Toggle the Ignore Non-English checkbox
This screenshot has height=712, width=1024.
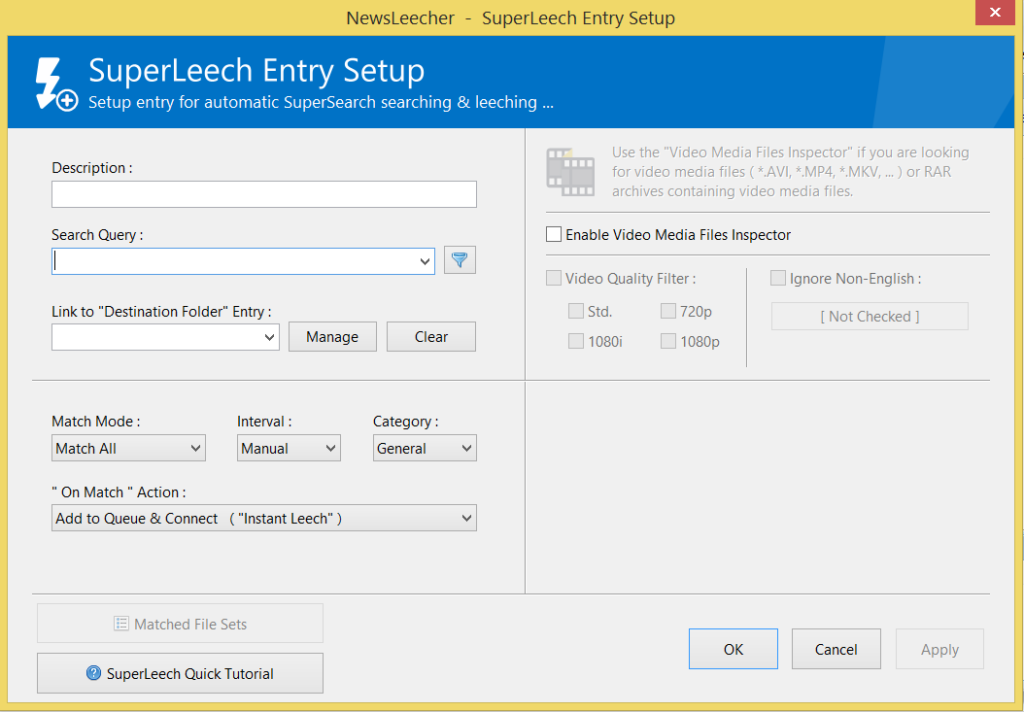[x=778, y=278]
